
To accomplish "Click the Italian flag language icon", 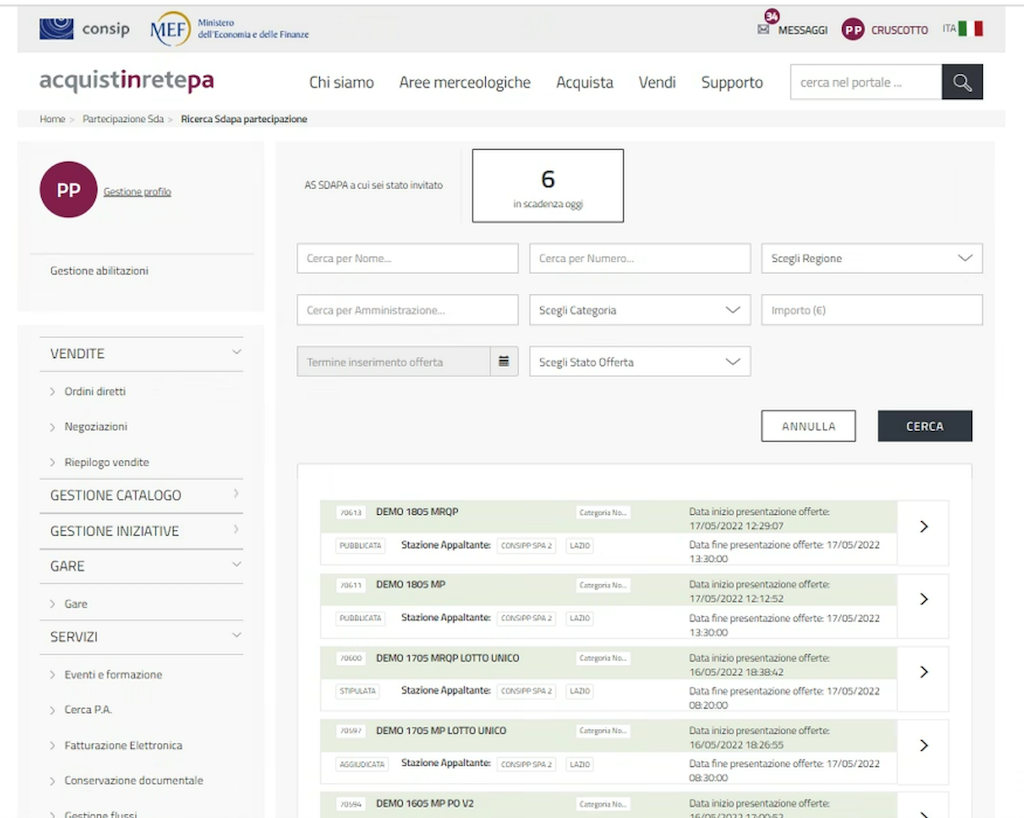I will (969, 29).
